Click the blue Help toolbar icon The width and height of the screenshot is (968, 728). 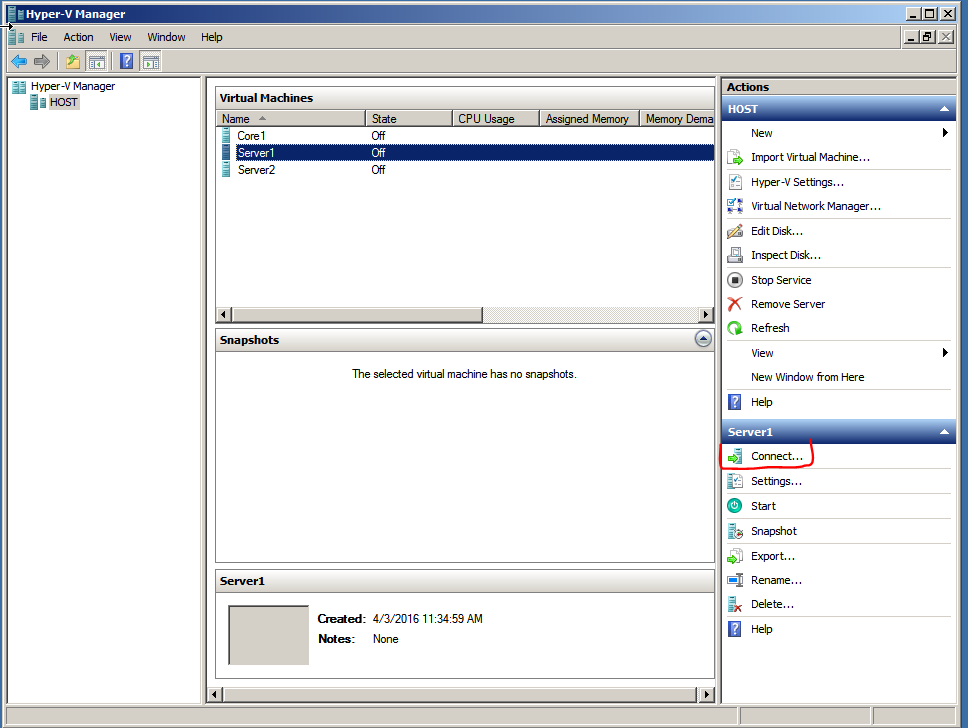pyautogui.click(x=127, y=61)
